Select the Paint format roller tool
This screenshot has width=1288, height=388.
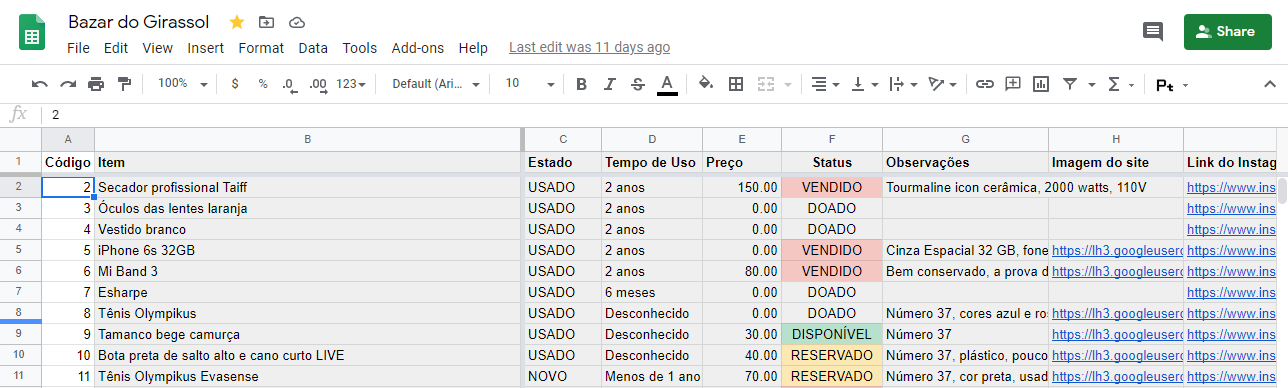pyautogui.click(x=124, y=84)
